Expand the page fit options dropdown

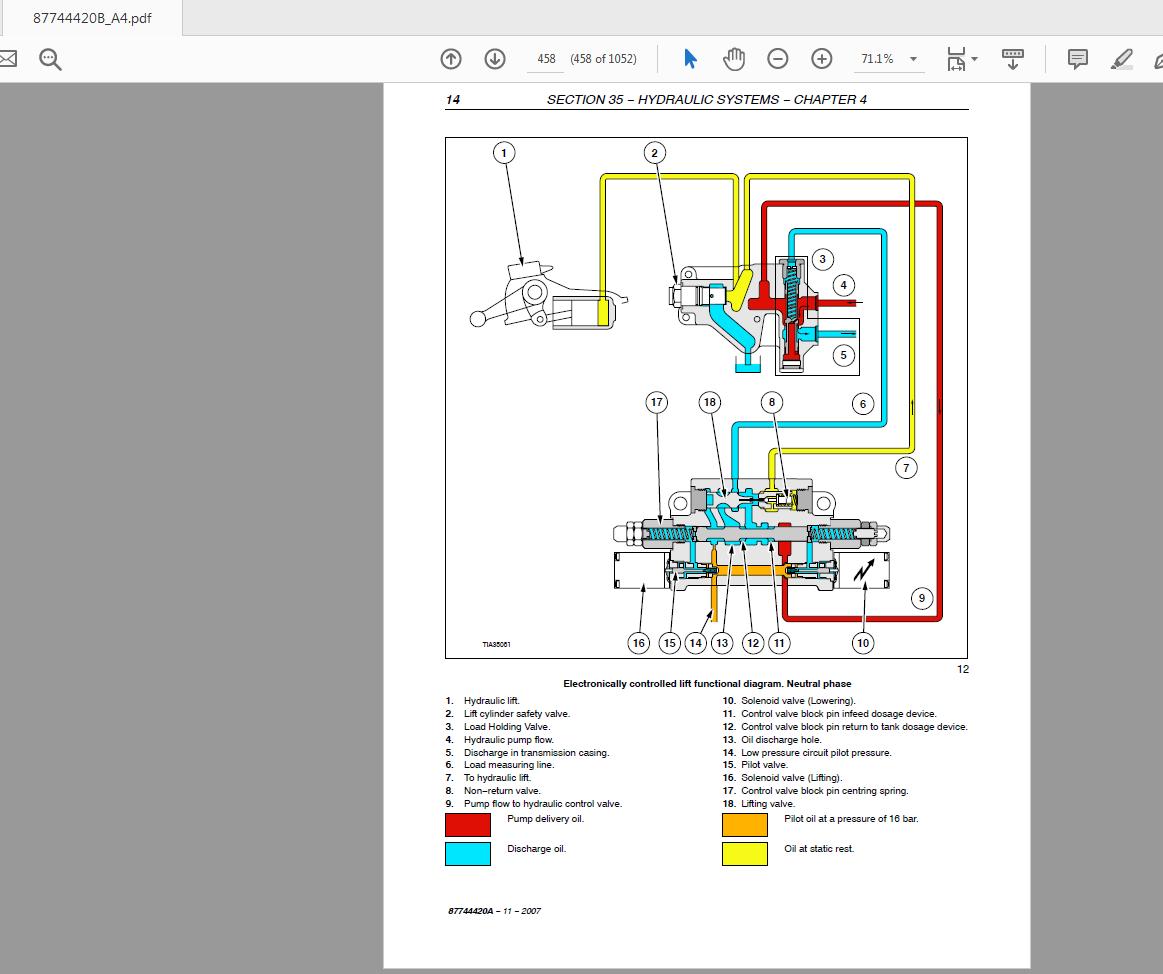[974, 59]
